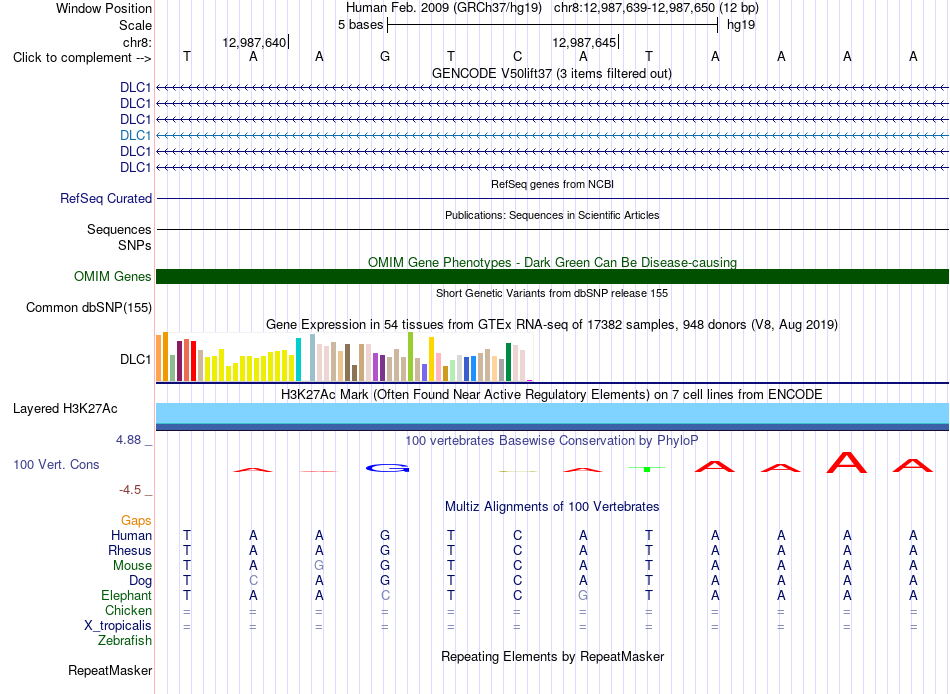The height and width of the screenshot is (694, 950).
Task: Click DLC1 label beside GTEx bar chart
Action: [135, 359]
